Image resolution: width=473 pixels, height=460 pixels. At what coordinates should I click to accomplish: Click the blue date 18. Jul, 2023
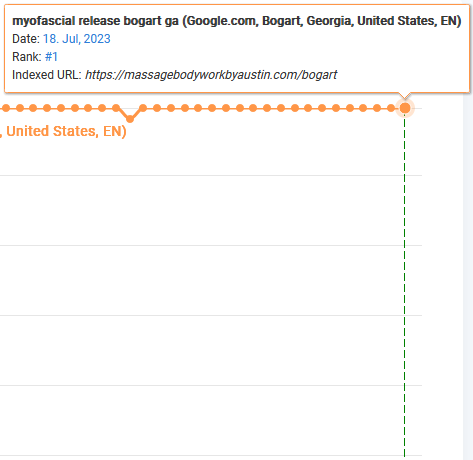77,39
